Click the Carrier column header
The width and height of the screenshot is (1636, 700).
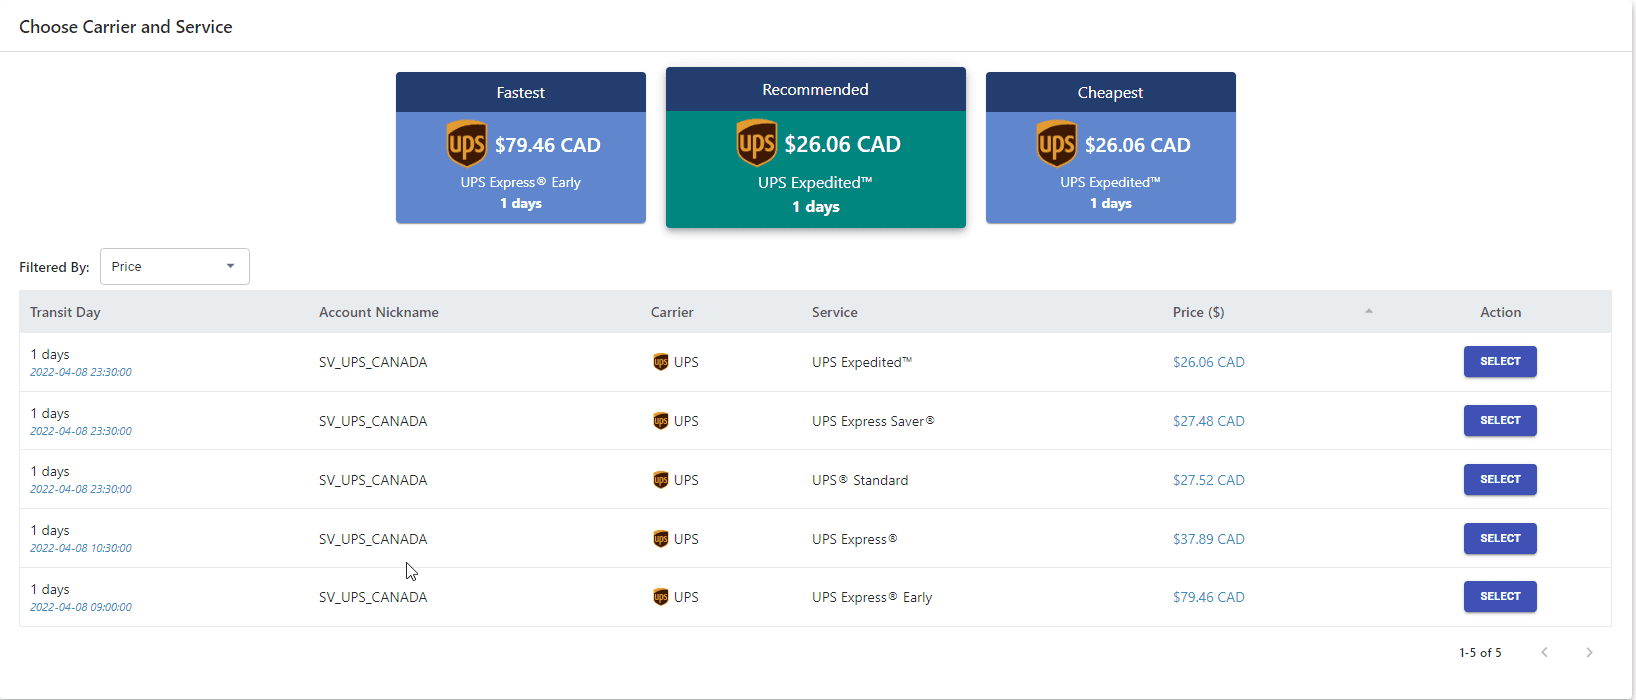point(672,312)
